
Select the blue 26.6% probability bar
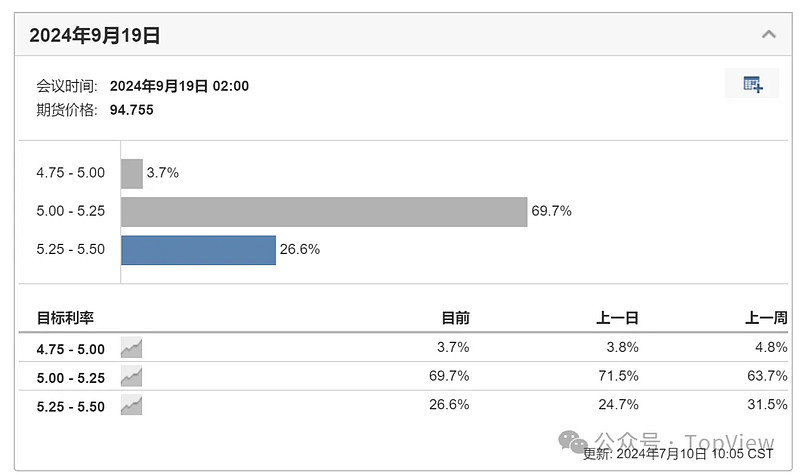point(198,250)
